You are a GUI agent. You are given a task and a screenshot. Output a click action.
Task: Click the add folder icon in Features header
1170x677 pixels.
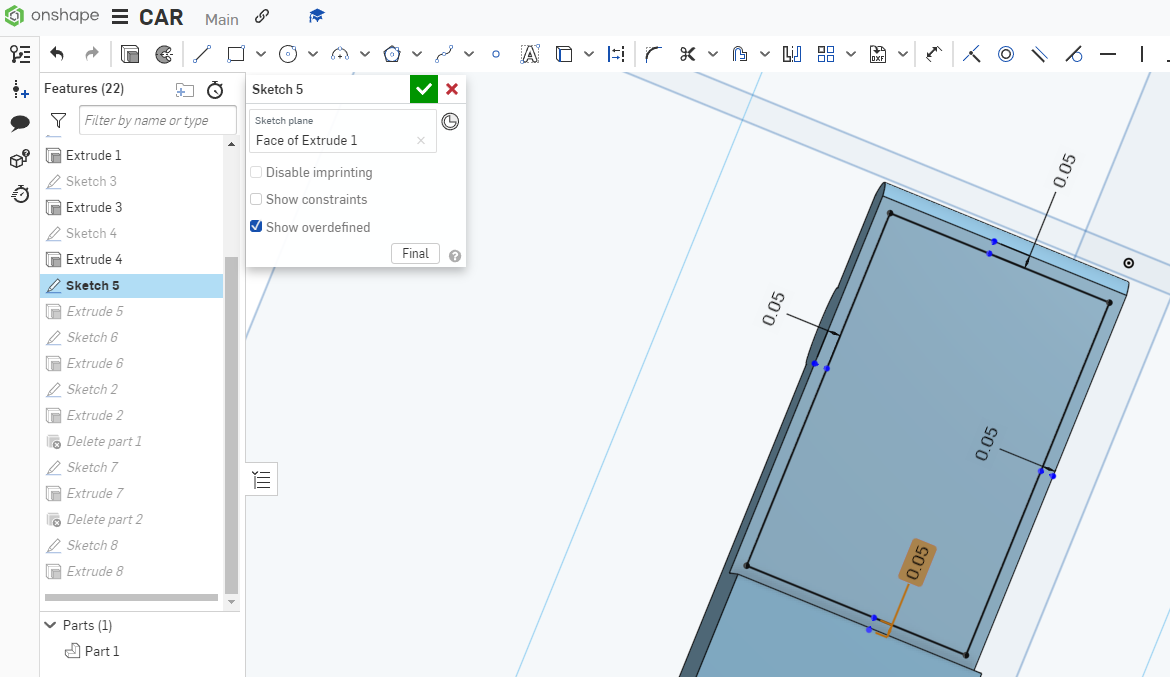[x=184, y=90]
